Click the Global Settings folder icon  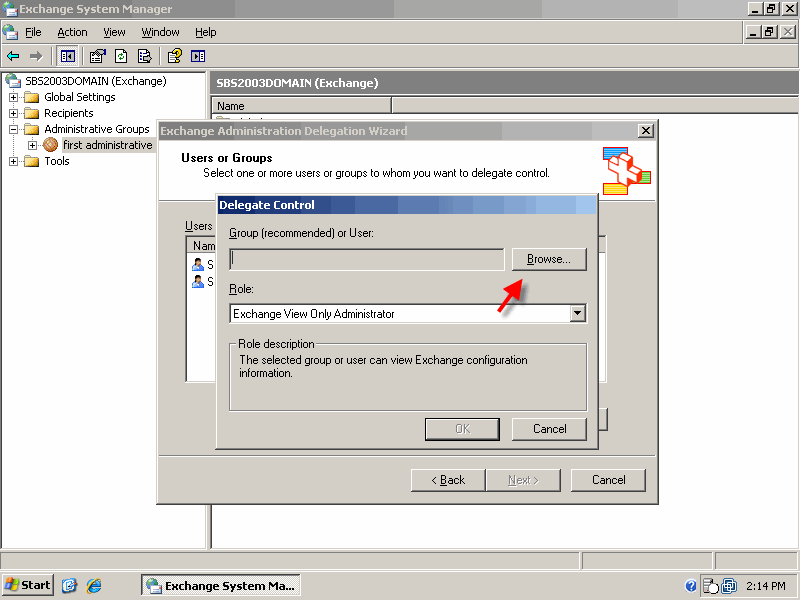(32, 97)
